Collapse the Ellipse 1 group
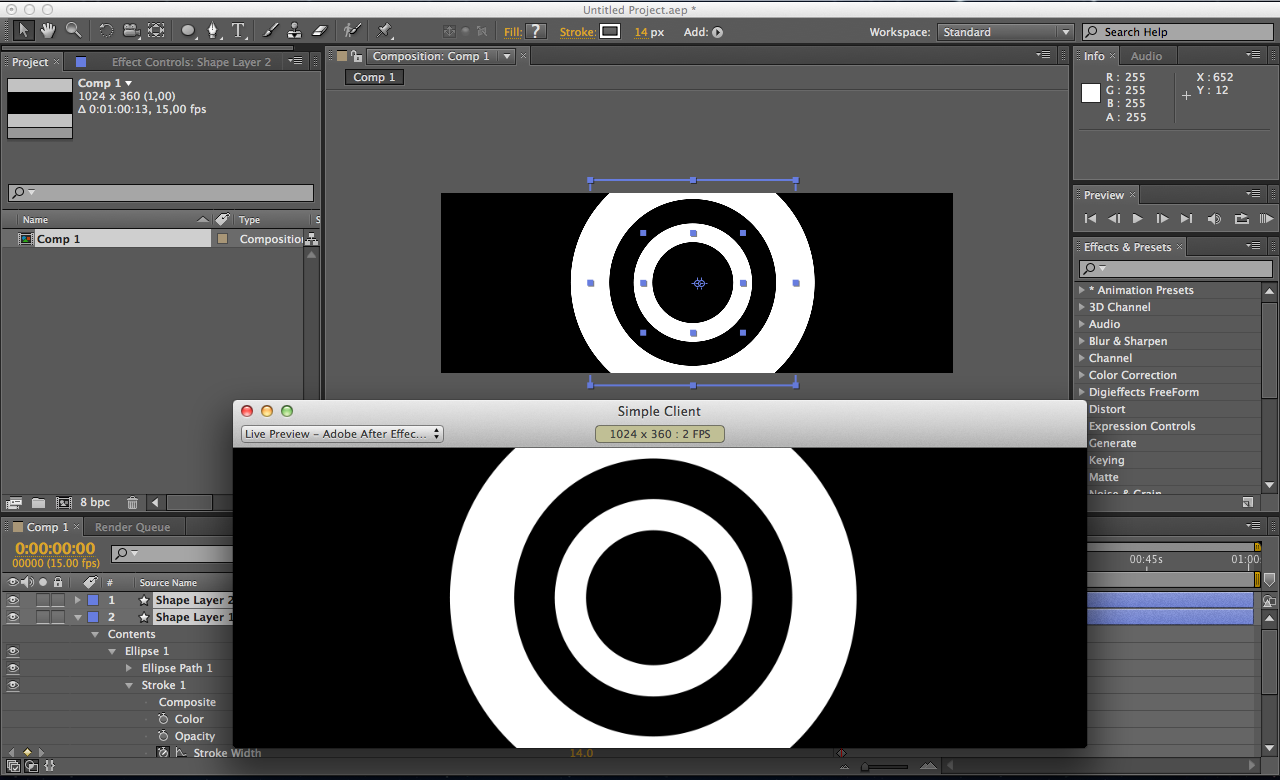The image size is (1280, 780). point(113,651)
